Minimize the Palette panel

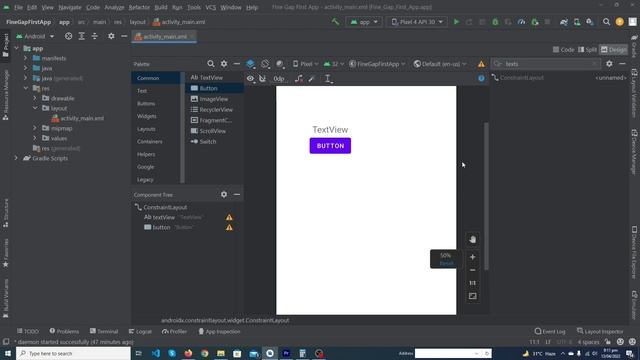pyautogui.click(x=237, y=64)
